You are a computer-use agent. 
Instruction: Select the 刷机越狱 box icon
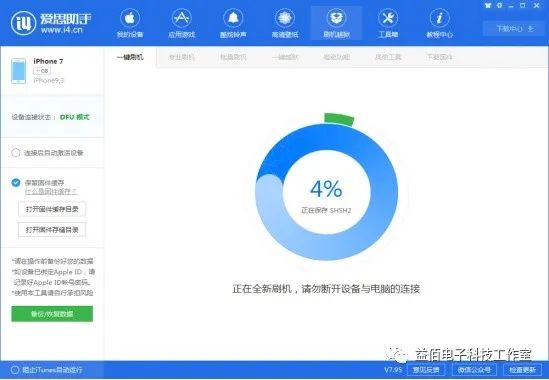point(336,18)
